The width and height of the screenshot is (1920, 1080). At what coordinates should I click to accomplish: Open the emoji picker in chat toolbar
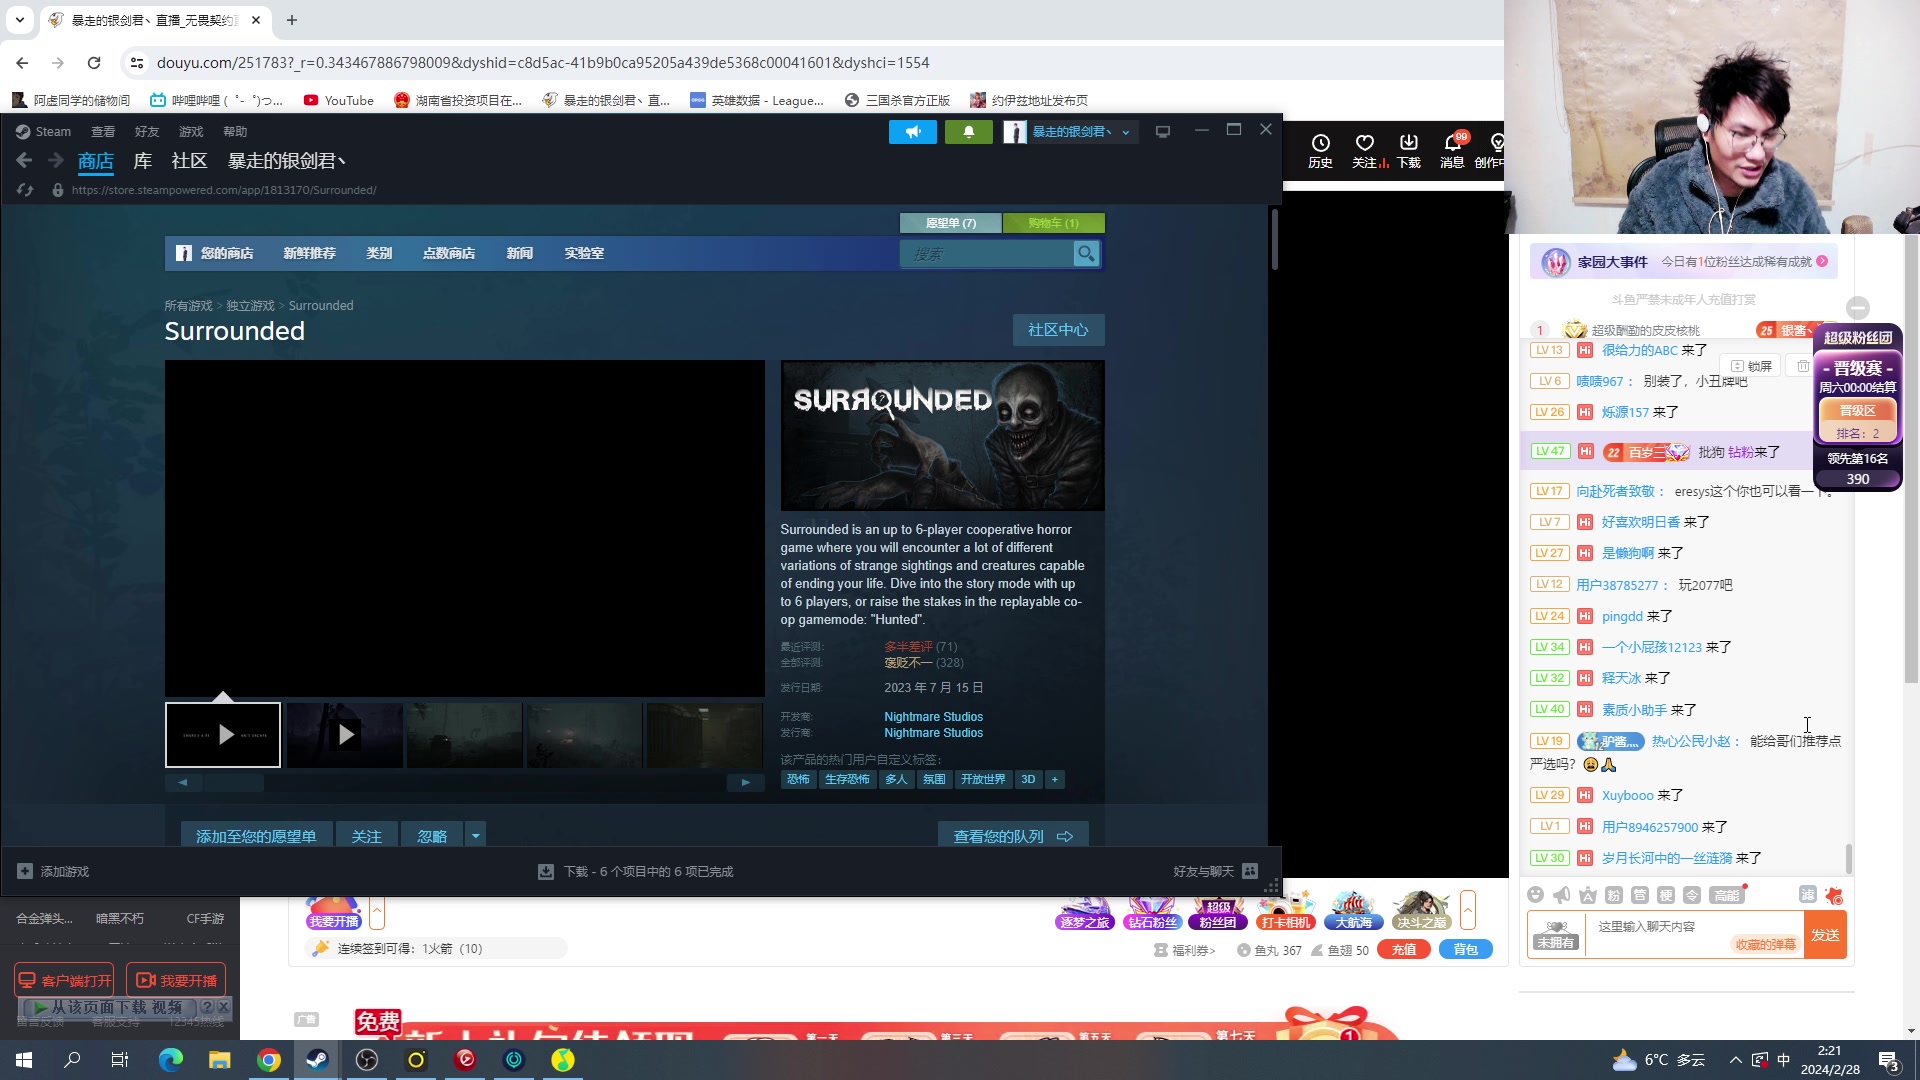(1535, 895)
